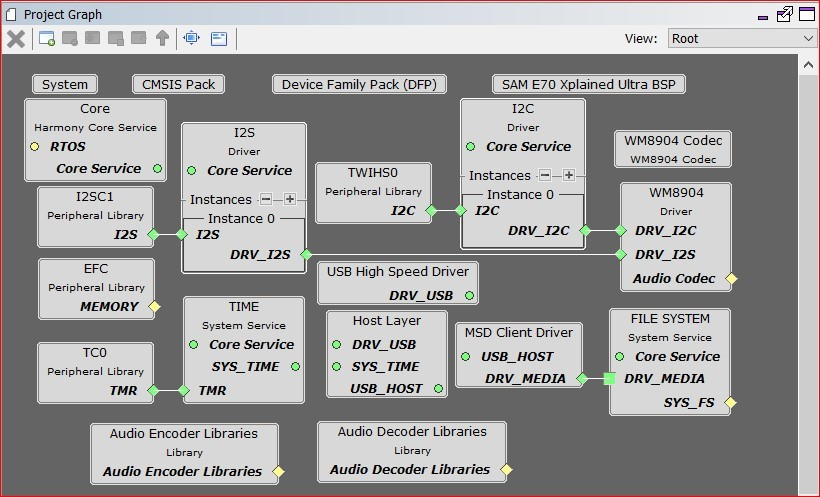Click the SYS_FS yellow diamond connector
This screenshot has width=820, height=497.
point(731,403)
